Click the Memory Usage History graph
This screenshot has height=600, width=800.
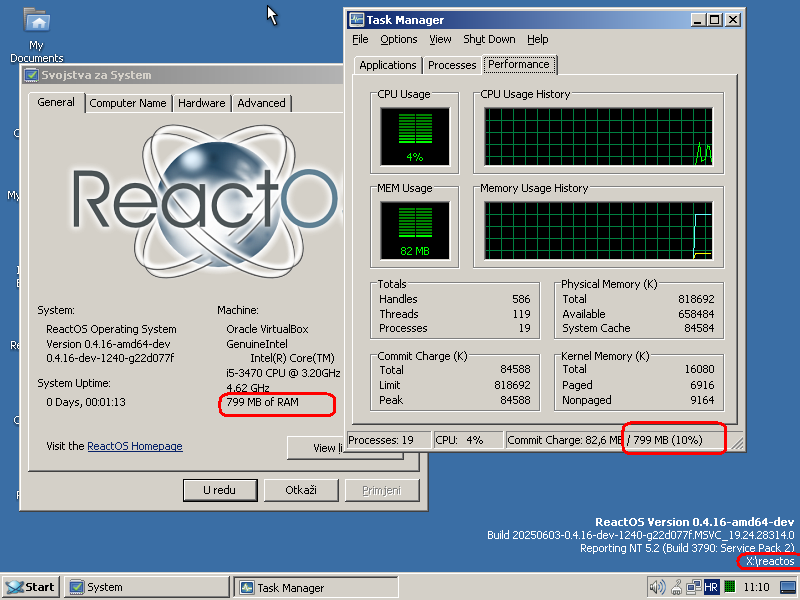point(598,230)
